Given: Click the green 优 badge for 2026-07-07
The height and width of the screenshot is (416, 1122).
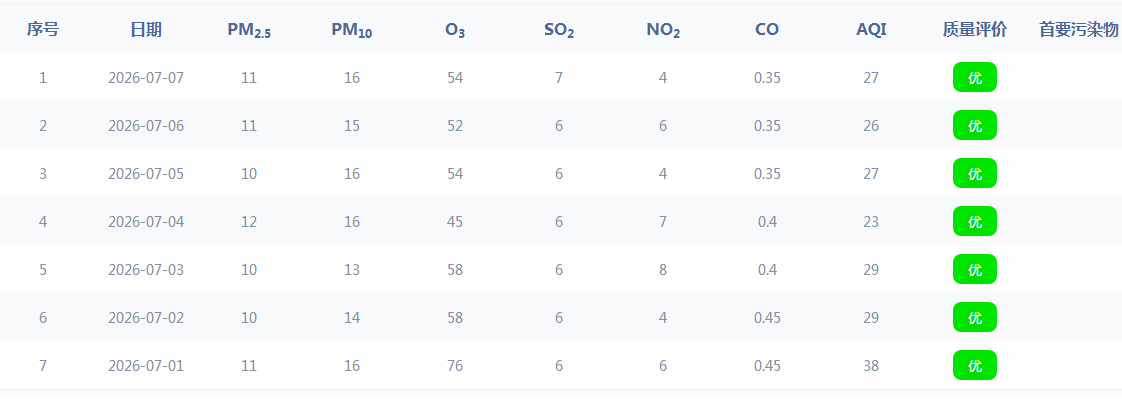Looking at the screenshot, I should coord(975,77).
